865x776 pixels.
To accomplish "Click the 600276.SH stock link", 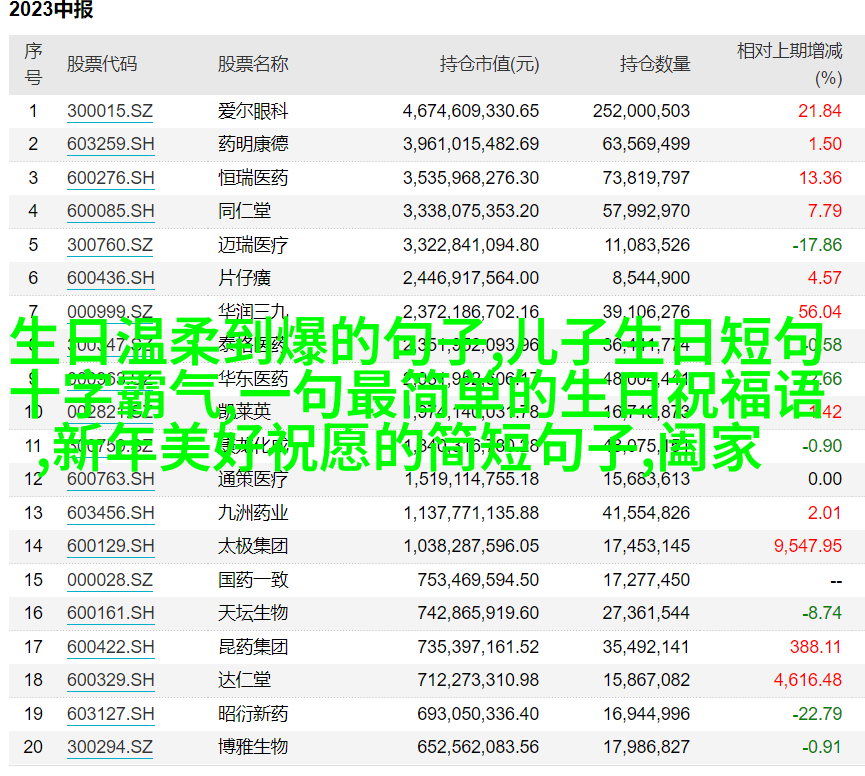I will pos(110,178).
